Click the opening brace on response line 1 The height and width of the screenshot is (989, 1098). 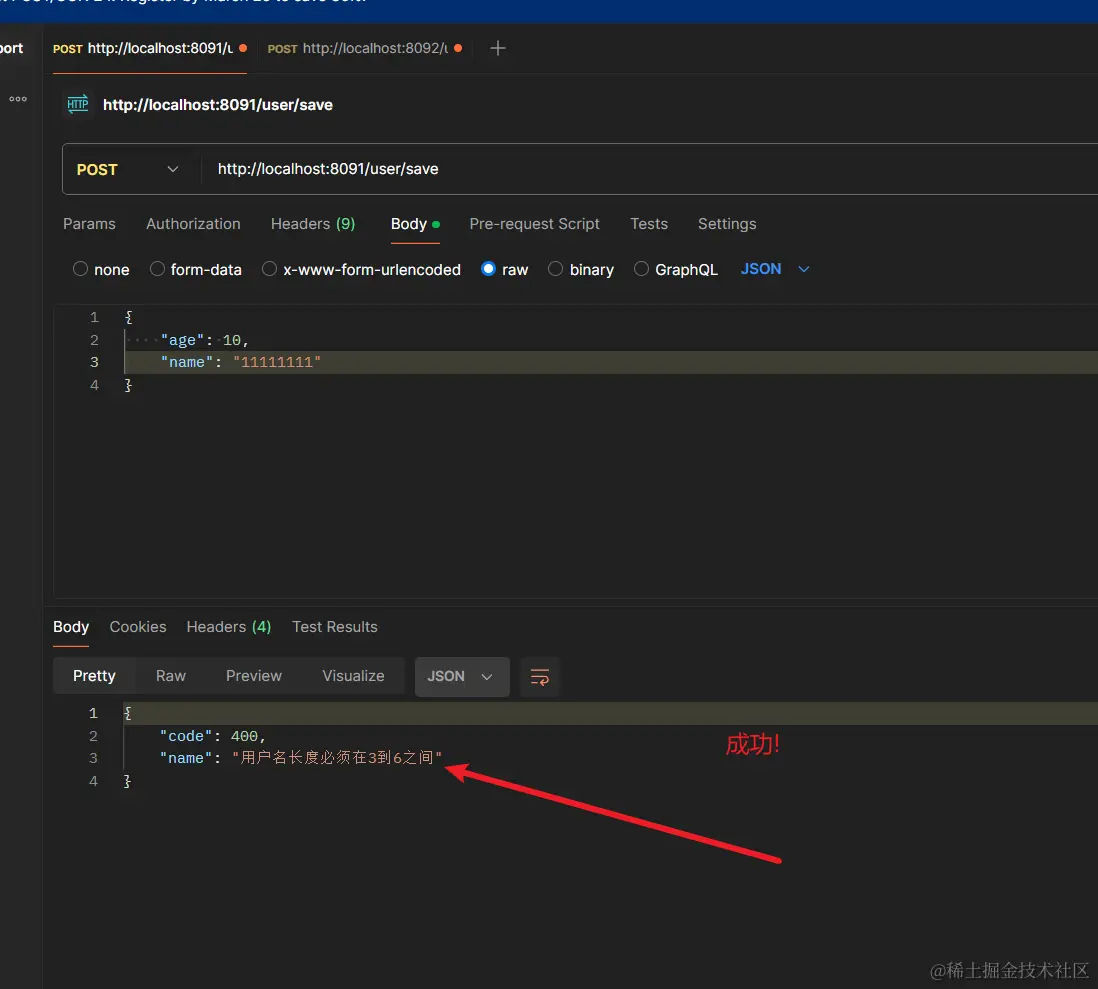[x=127, y=713]
